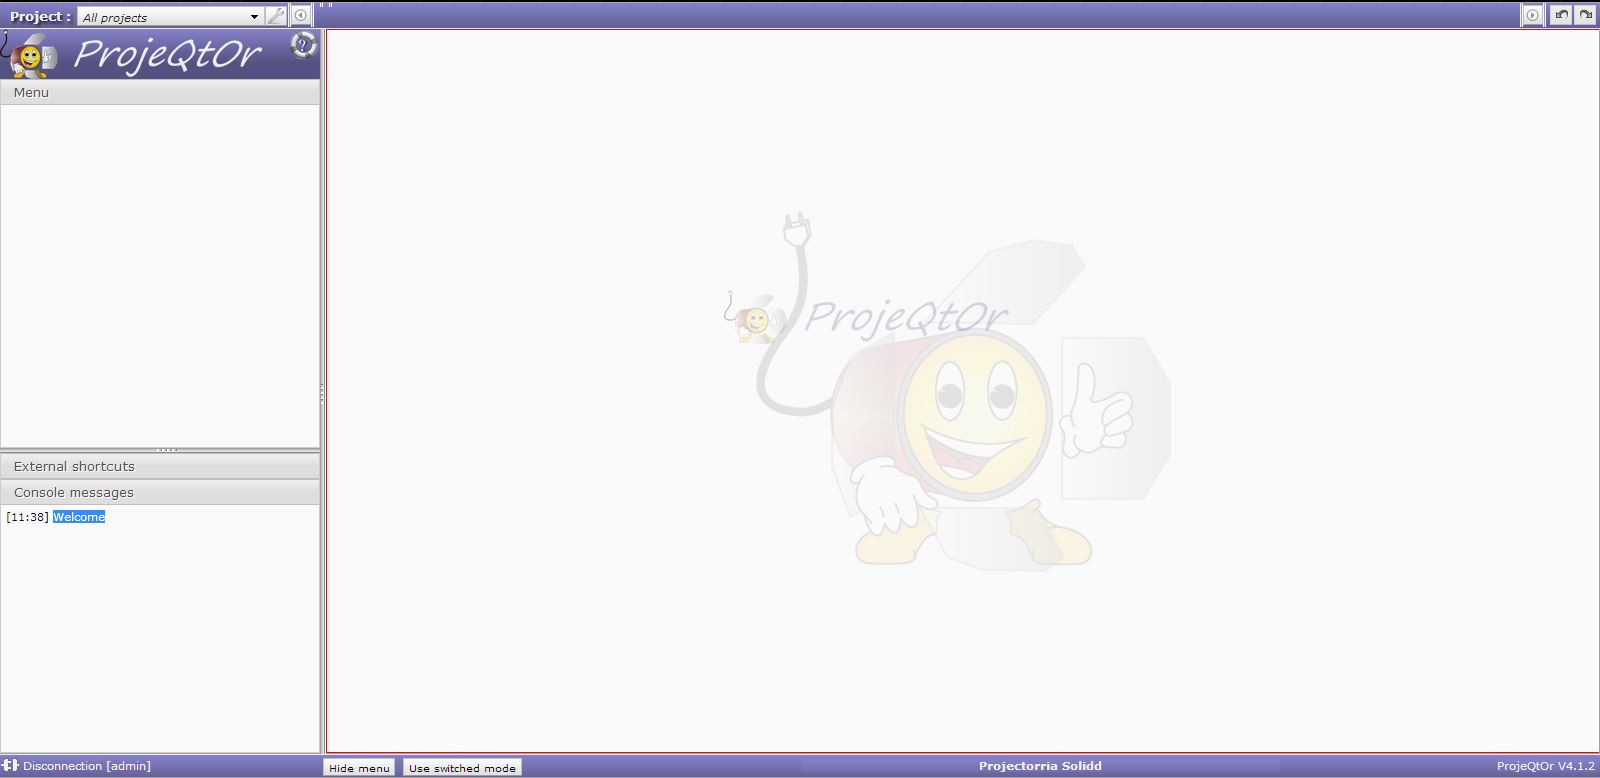The image size is (1600, 778).
Task: Click the Projectorria Solidd status text
Action: point(1040,766)
